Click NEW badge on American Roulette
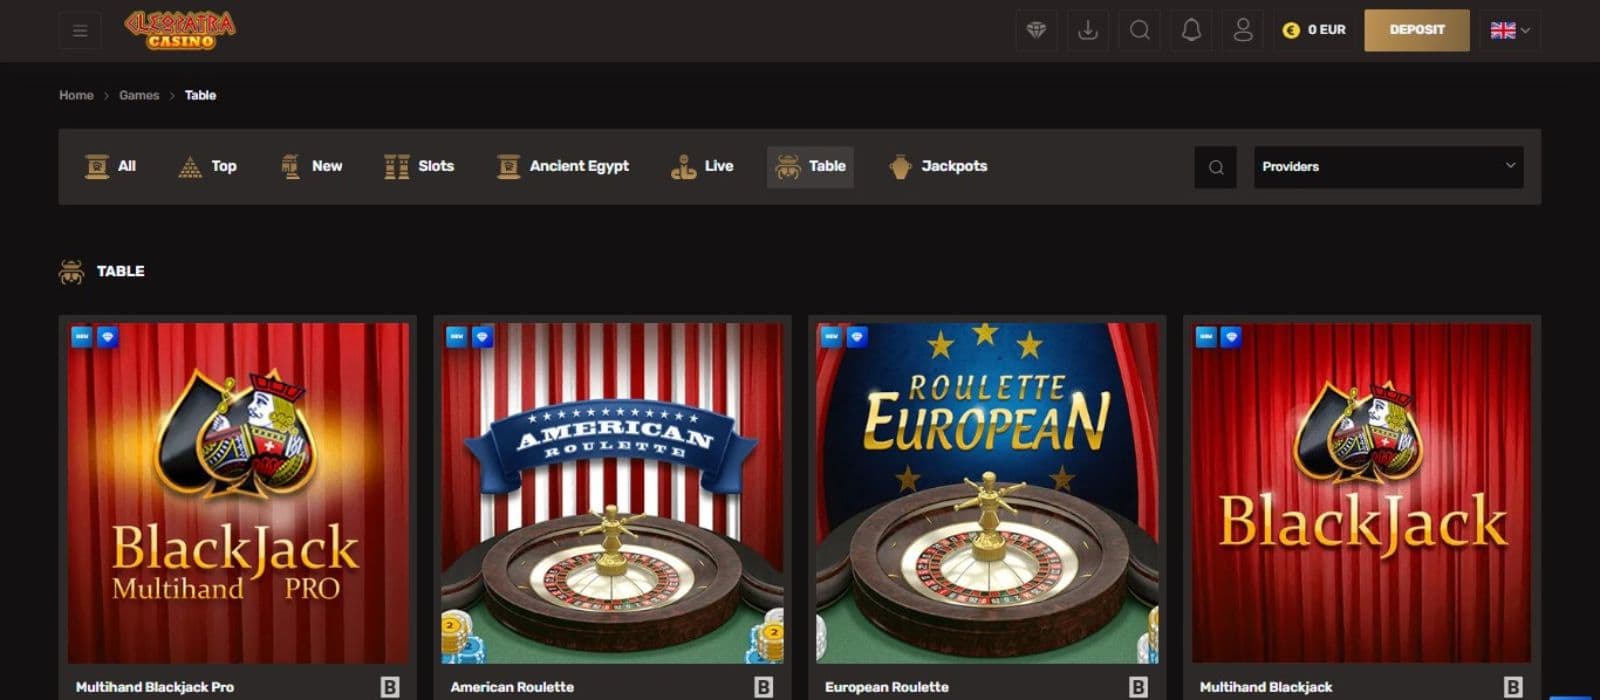 (457, 337)
